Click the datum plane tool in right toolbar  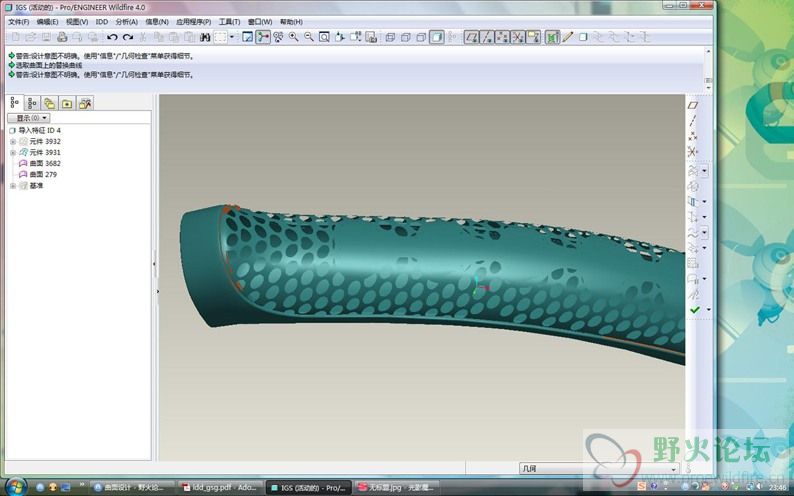coord(693,105)
